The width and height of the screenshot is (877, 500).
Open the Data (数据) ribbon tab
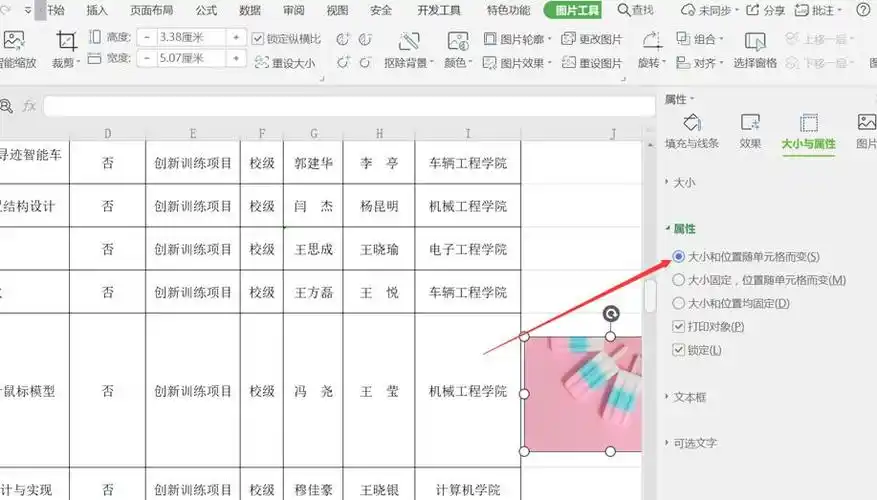click(x=250, y=10)
